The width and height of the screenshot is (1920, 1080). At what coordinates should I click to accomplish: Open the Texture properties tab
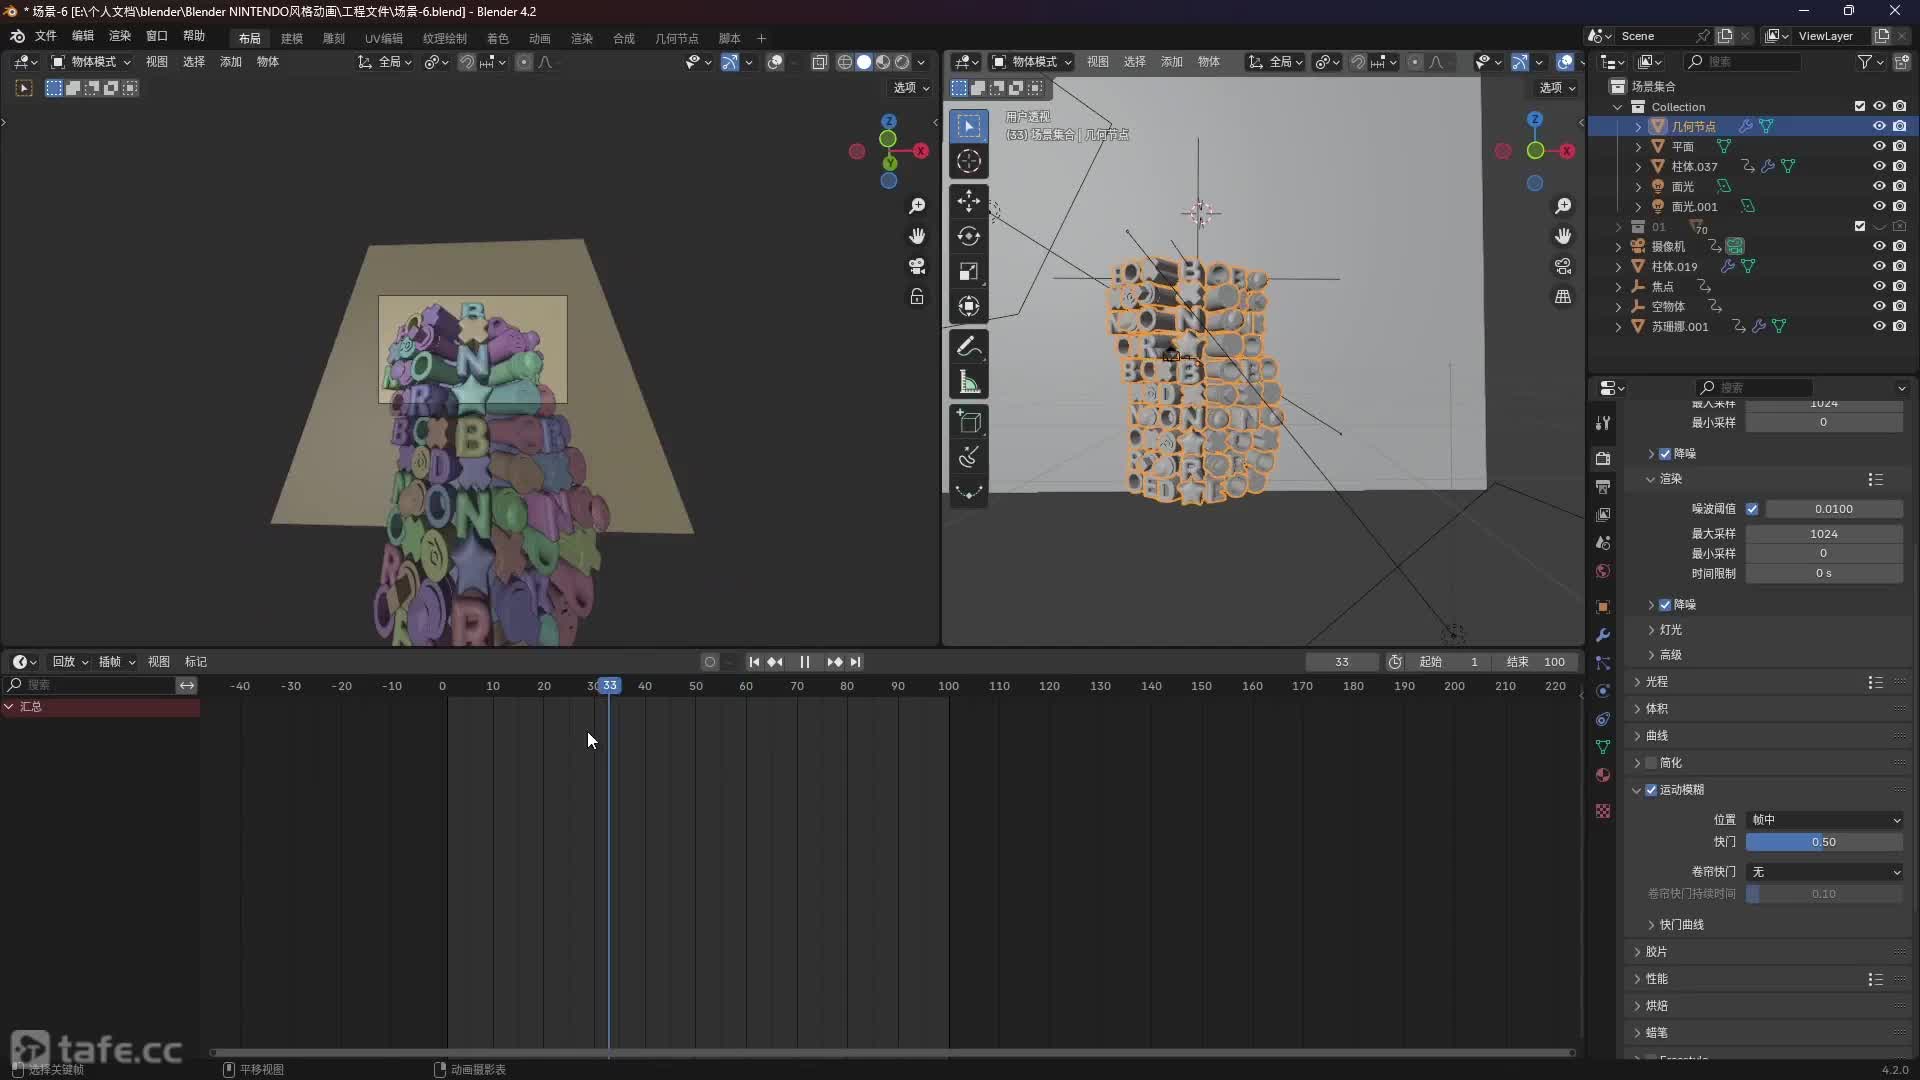click(1603, 811)
